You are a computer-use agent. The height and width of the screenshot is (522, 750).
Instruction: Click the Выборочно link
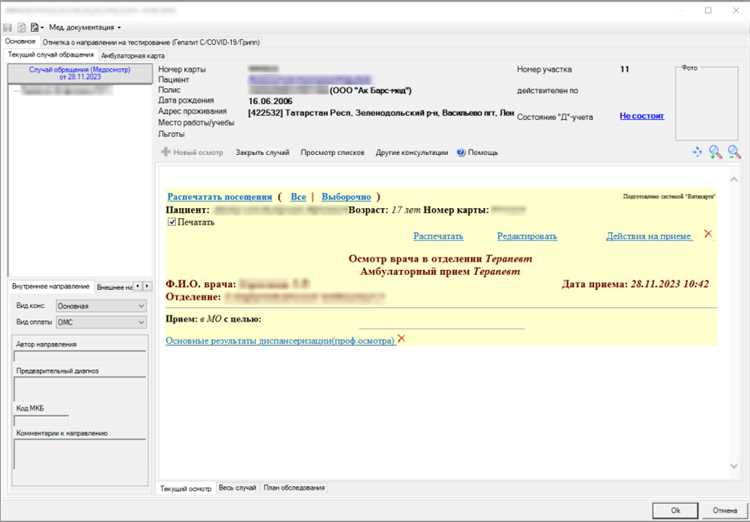(x=346, y=197)
